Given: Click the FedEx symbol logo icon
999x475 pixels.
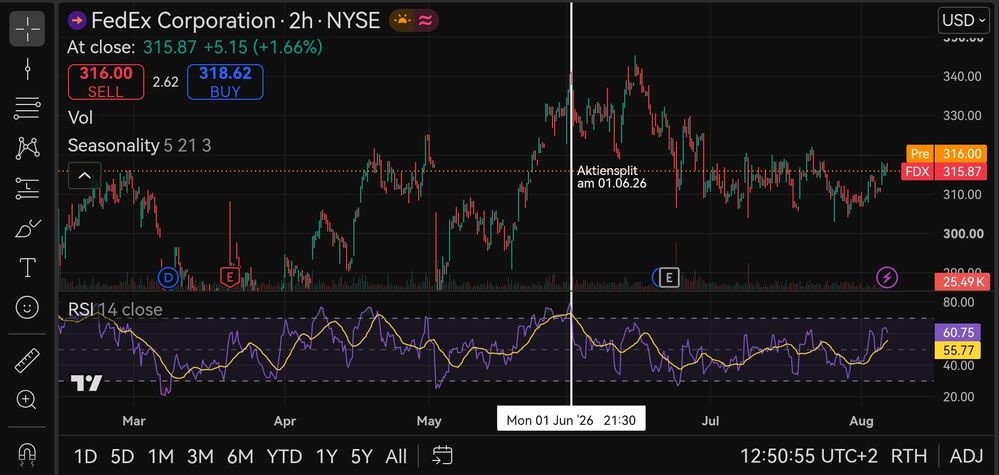Looking at the screenshot, I should pos(77,21).
